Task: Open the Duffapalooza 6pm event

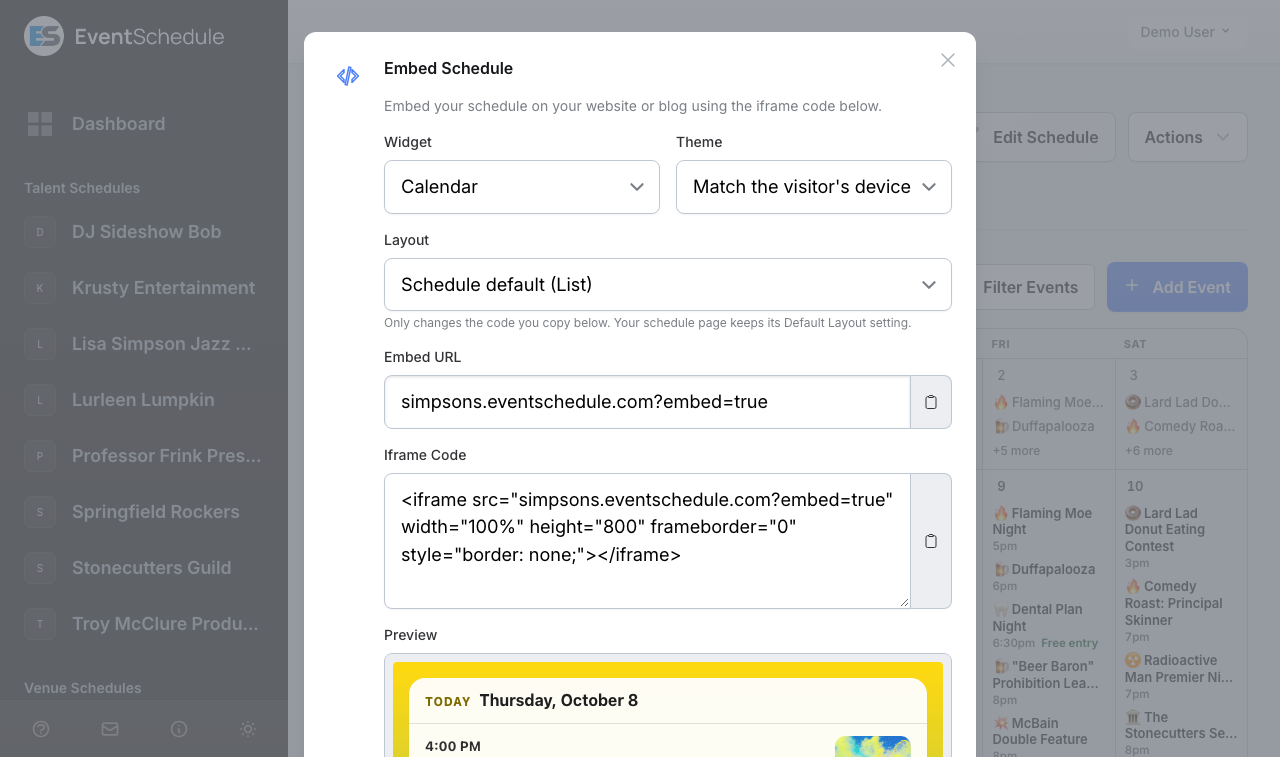Action: click(x=1045, y=577)
